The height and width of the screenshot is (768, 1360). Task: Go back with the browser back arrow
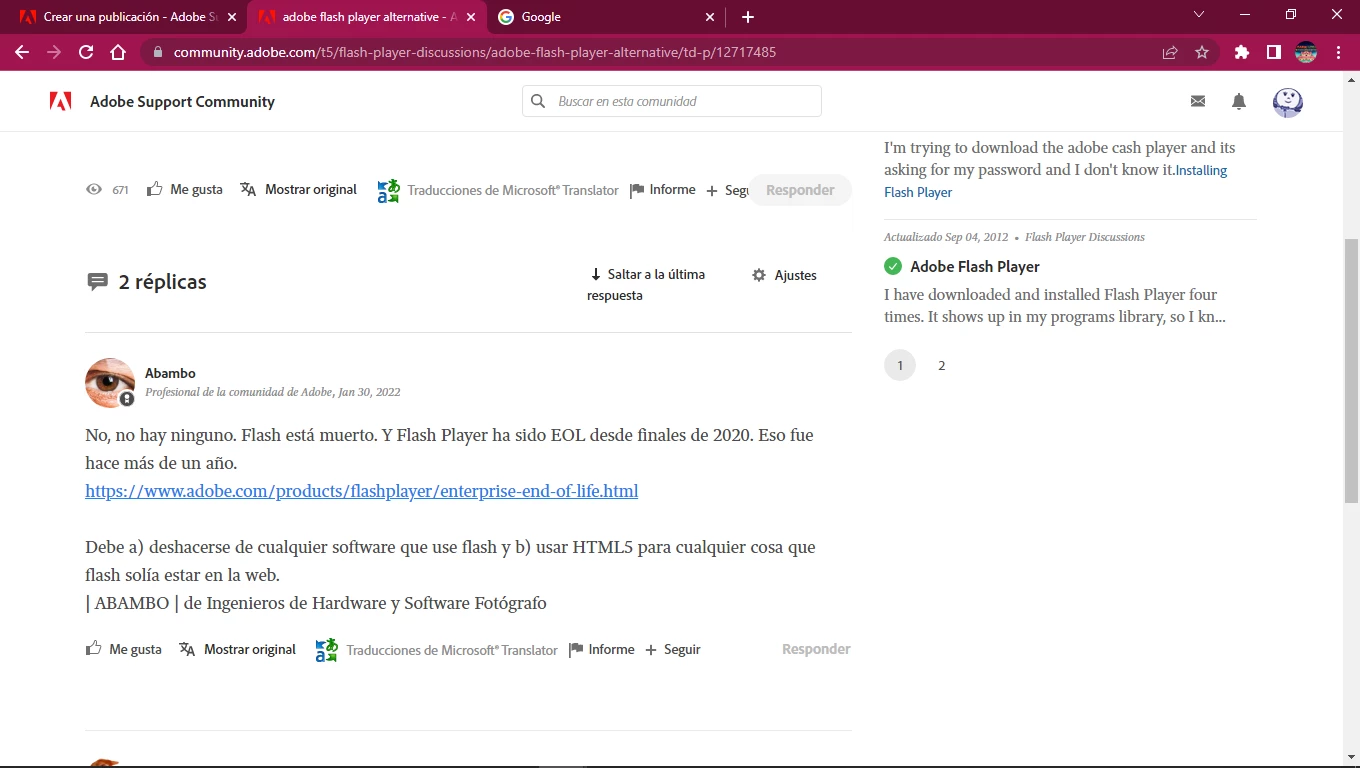tap(22, 52)
